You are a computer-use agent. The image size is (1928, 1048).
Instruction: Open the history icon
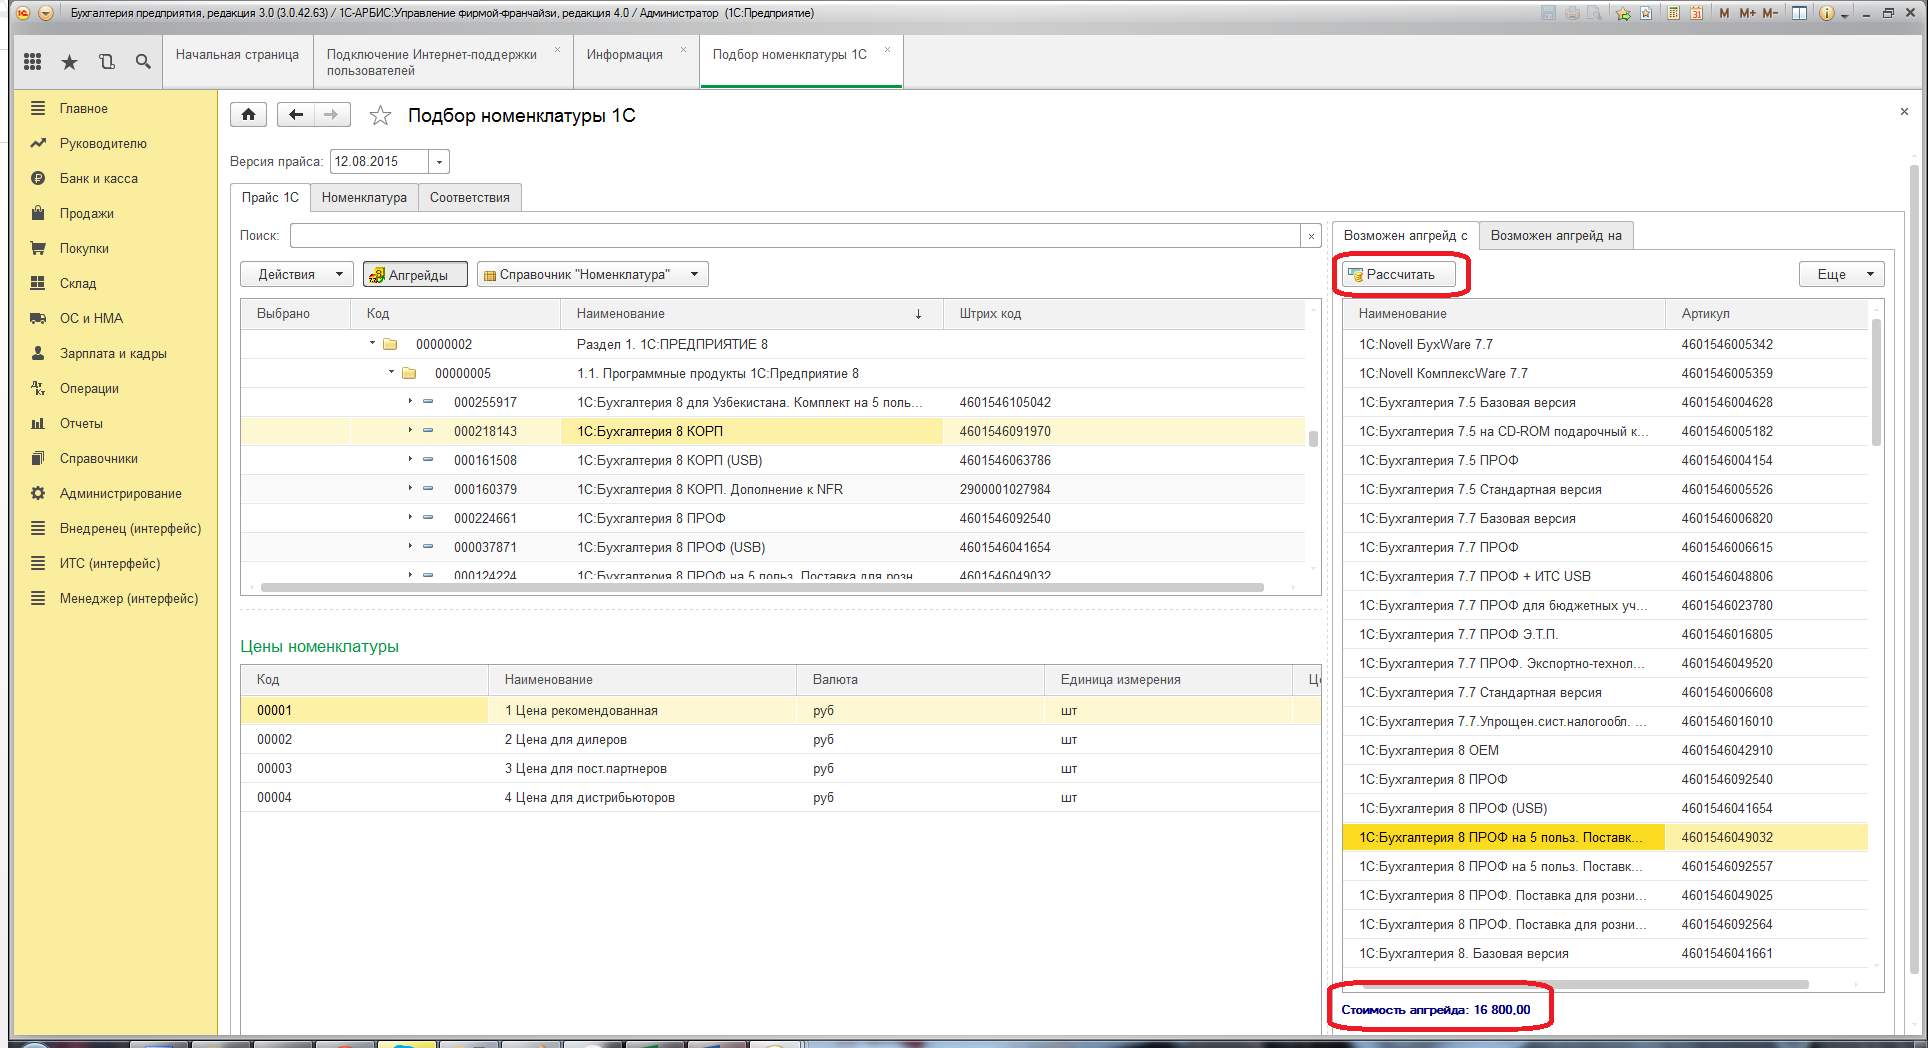pyautogui.click(x=106, y=62)
